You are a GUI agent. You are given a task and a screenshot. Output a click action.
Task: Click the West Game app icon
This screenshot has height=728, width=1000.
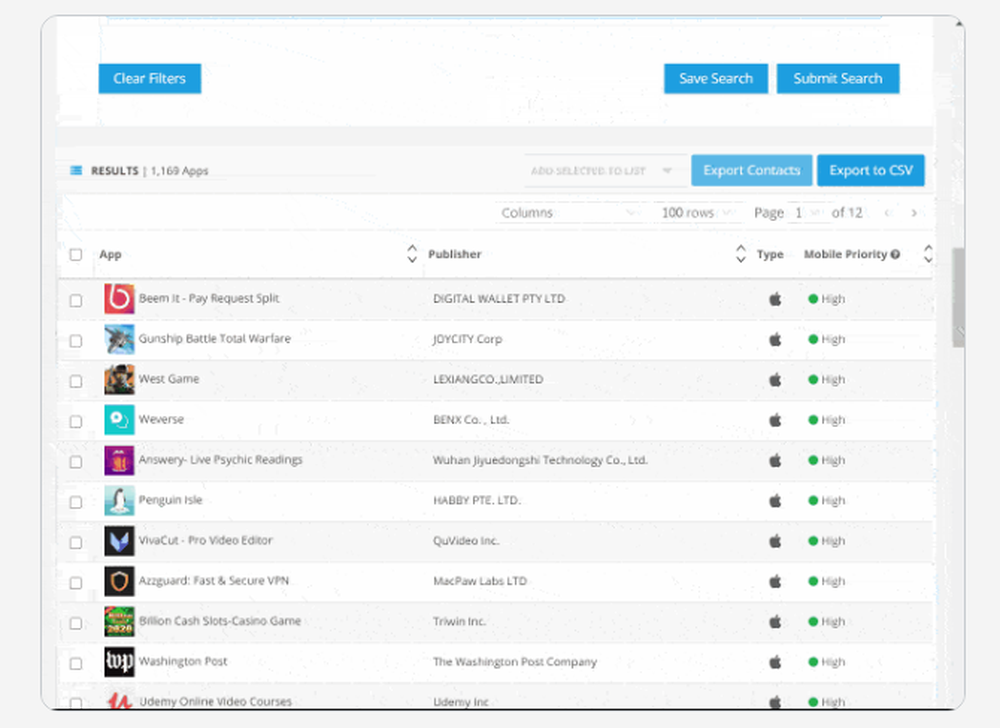click(x=119, y=379)
